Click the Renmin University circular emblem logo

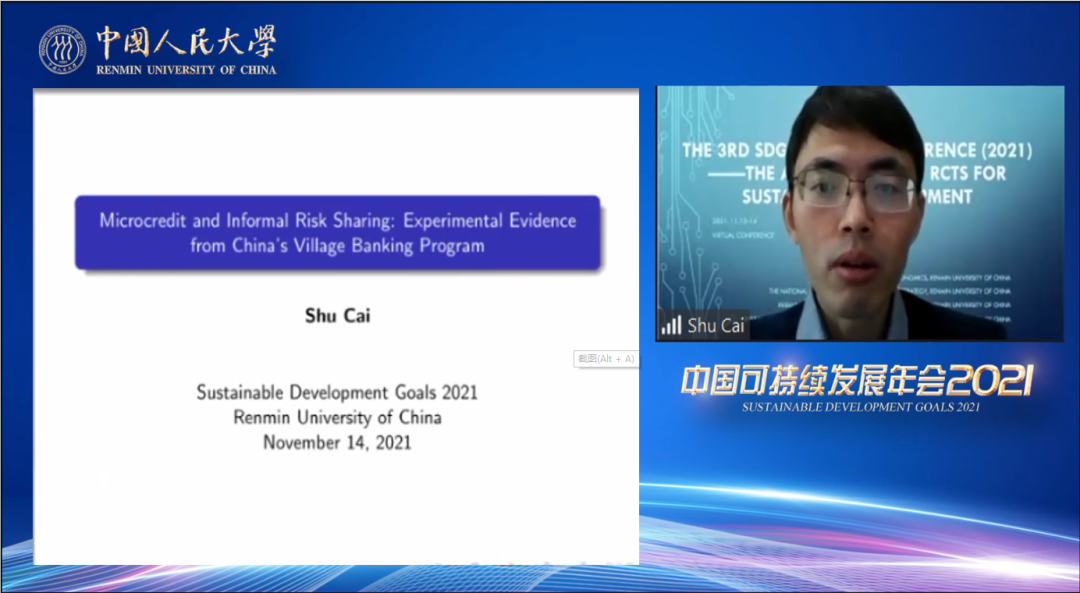click(62, 49)
